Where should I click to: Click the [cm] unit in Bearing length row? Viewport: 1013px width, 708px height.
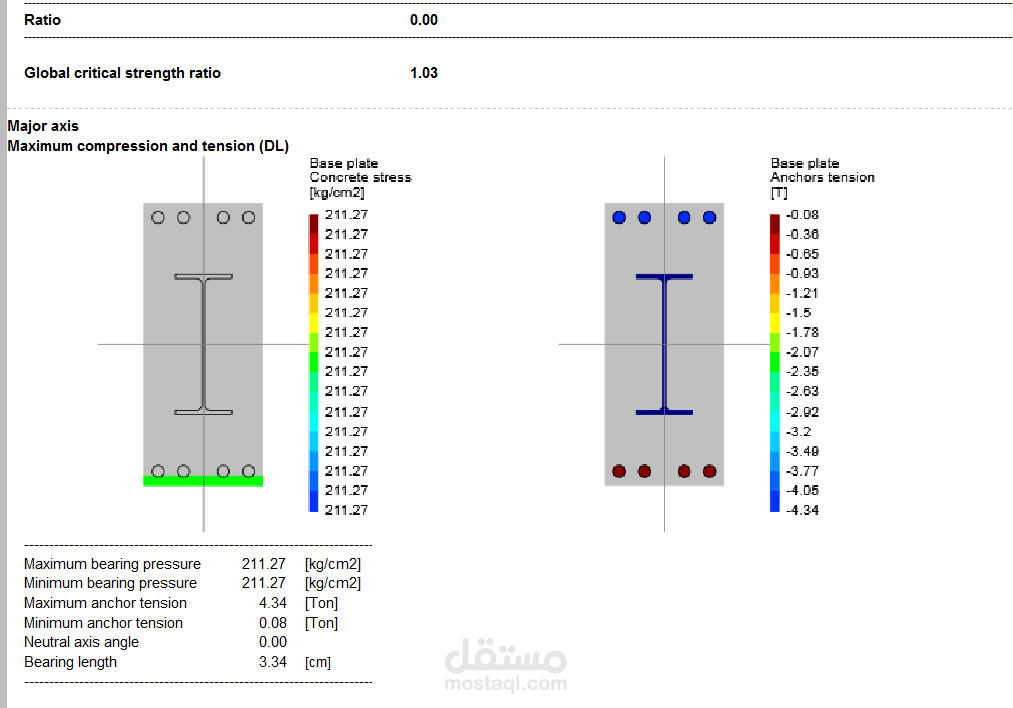point(318,663)
